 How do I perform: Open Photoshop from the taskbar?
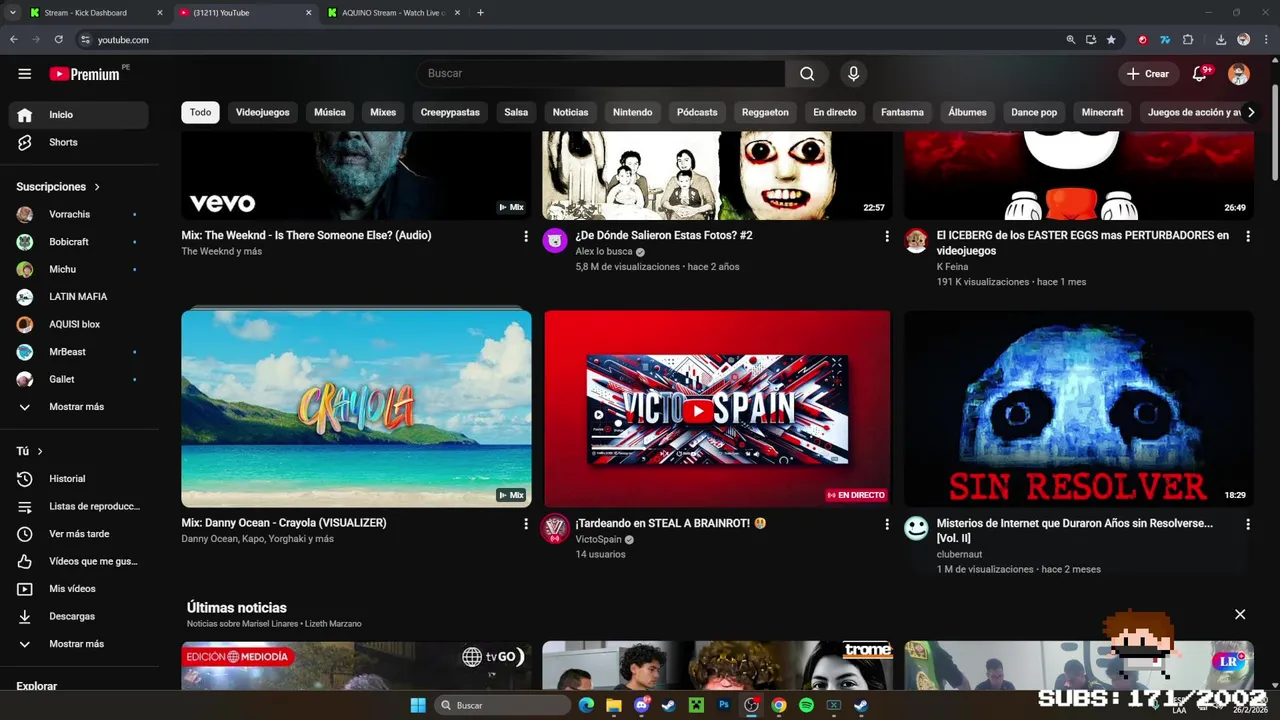pos(724,705)
